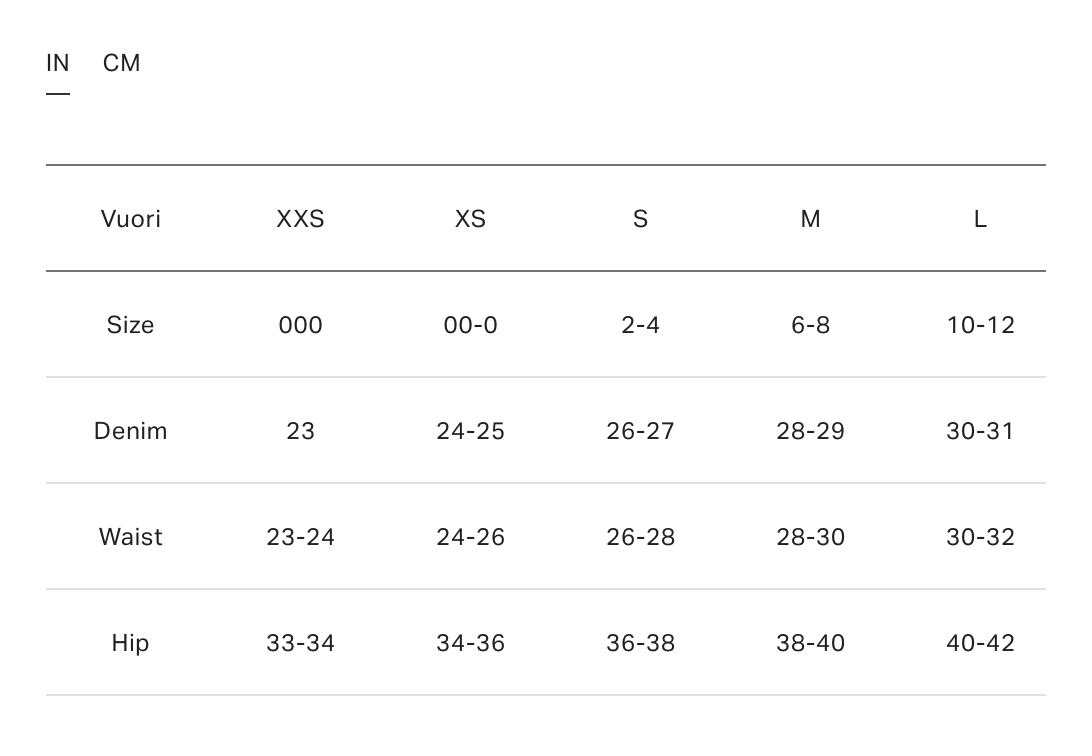Click the M size column header

(811, 219)
